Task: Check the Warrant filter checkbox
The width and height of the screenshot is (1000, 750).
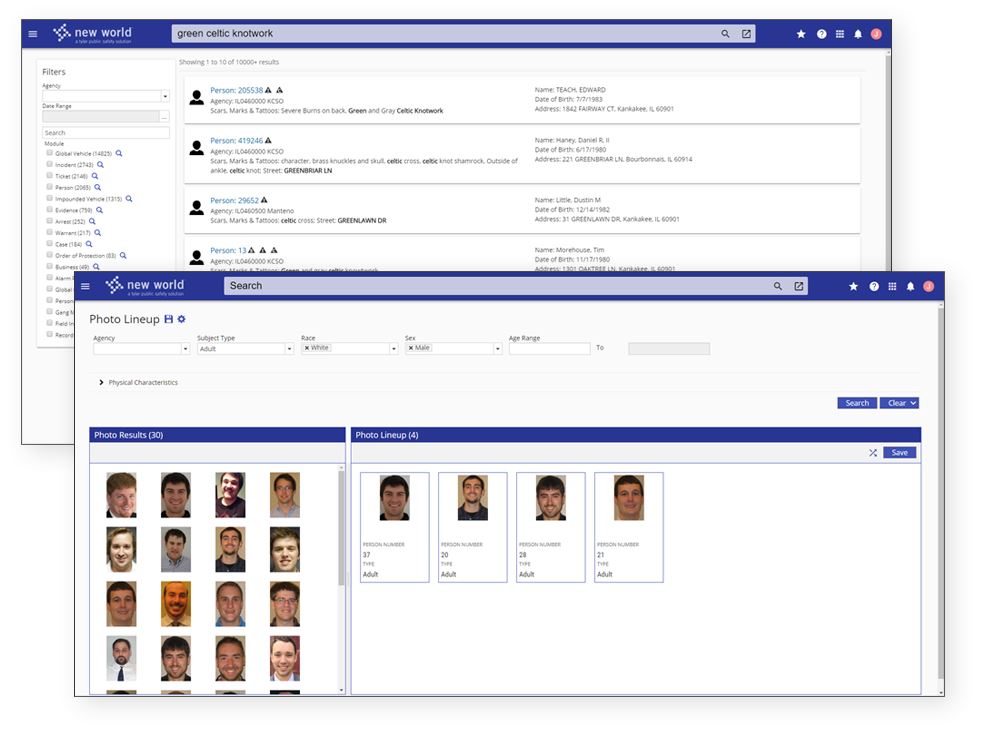Action: tap(49, 232)
